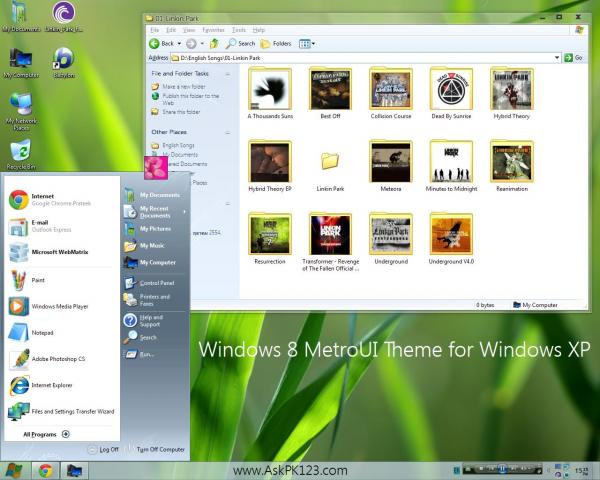600x480 pixels.
Task: Collapse Other Places panel
Action: tap(228, 133)
